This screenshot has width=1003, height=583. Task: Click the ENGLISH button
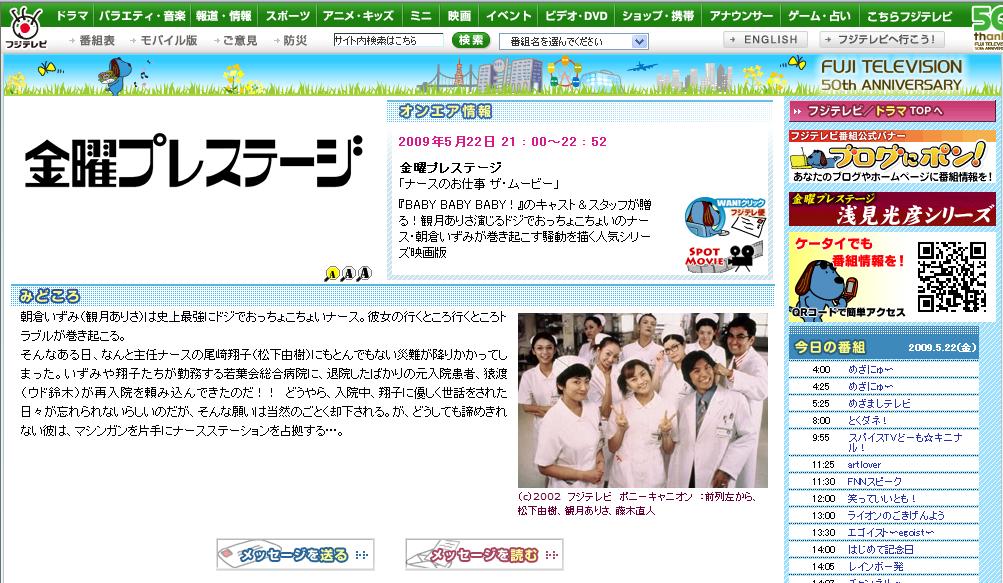click(x=765, y=40)
